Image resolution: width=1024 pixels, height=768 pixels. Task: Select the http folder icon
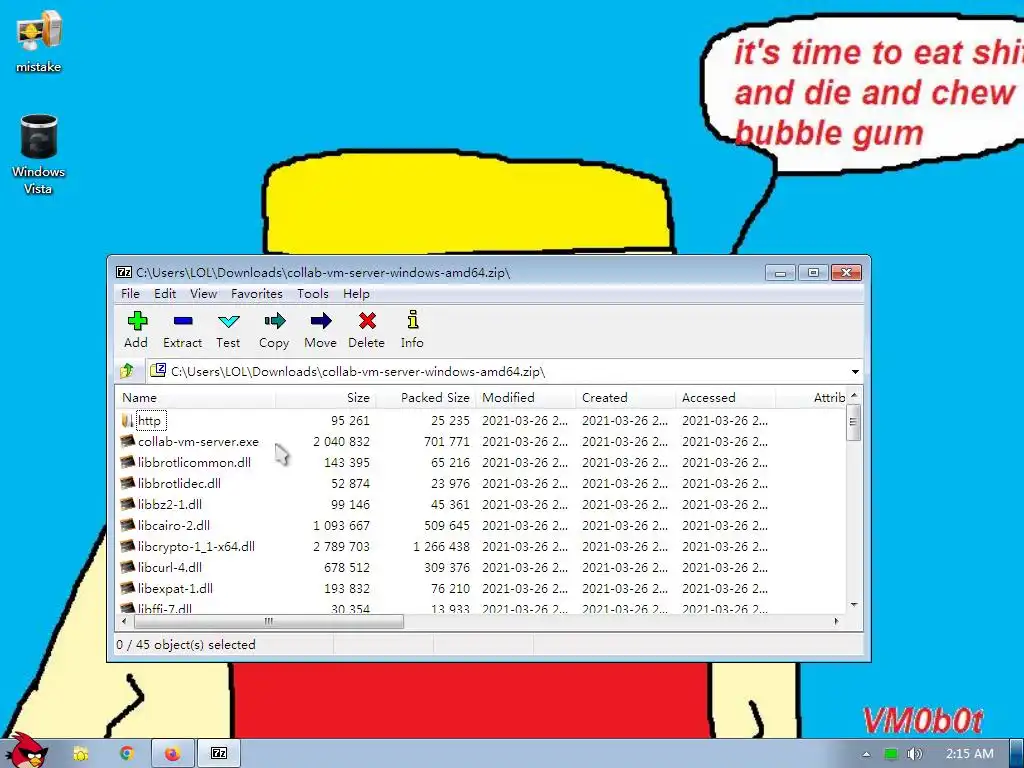(127, 421)
